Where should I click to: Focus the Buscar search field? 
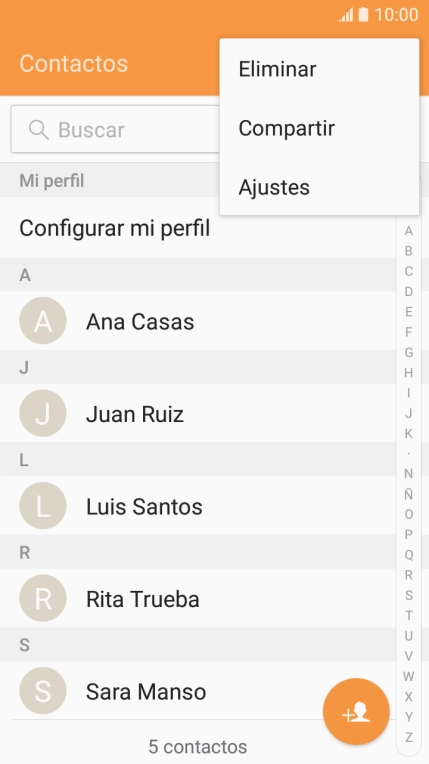point(115,130)
